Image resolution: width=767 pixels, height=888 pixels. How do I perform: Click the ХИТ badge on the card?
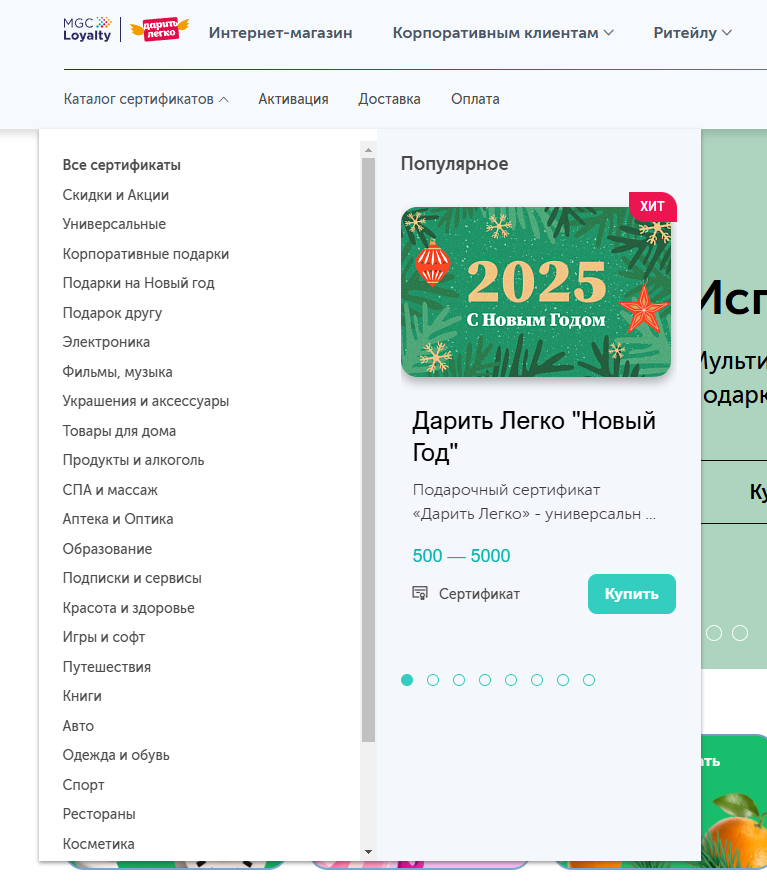click(x=653, y=206)
